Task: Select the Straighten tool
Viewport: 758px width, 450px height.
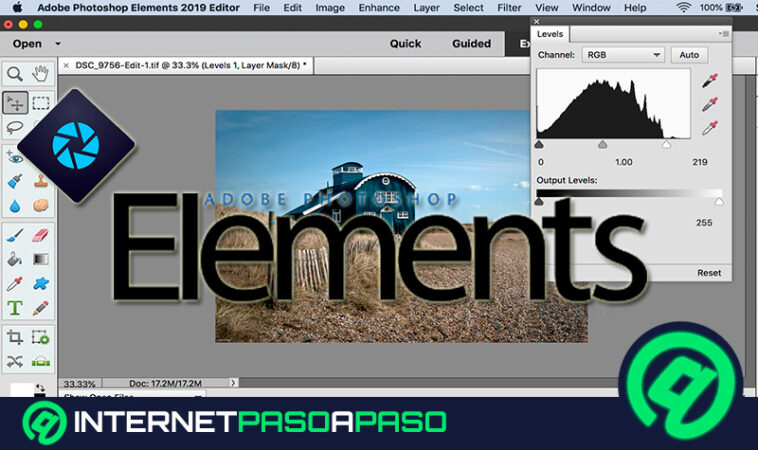Action: coord(41,361)
